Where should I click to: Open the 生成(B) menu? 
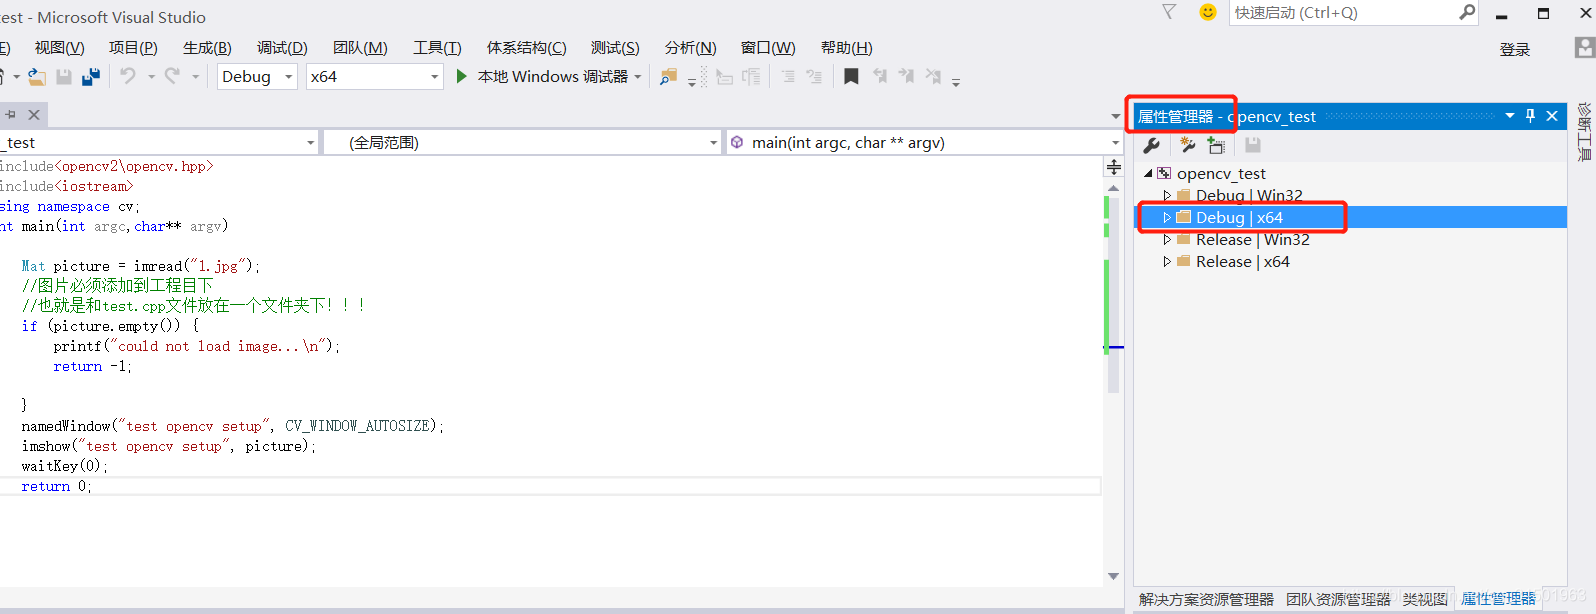click(x=207, y=48)
